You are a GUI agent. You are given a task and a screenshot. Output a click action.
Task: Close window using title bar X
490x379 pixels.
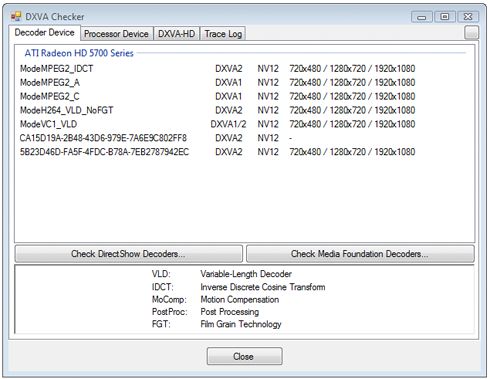coord(468,17)
